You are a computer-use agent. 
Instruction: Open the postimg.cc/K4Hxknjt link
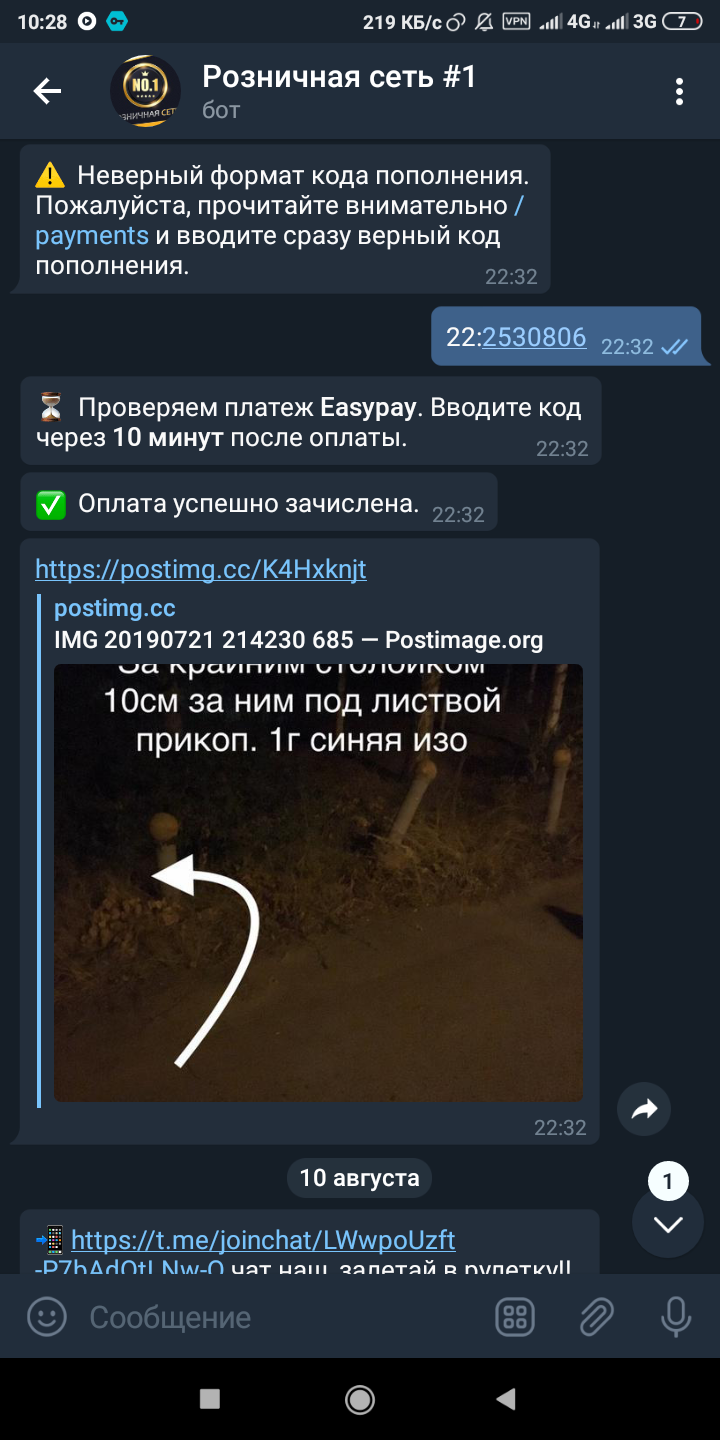click(201, 569)
